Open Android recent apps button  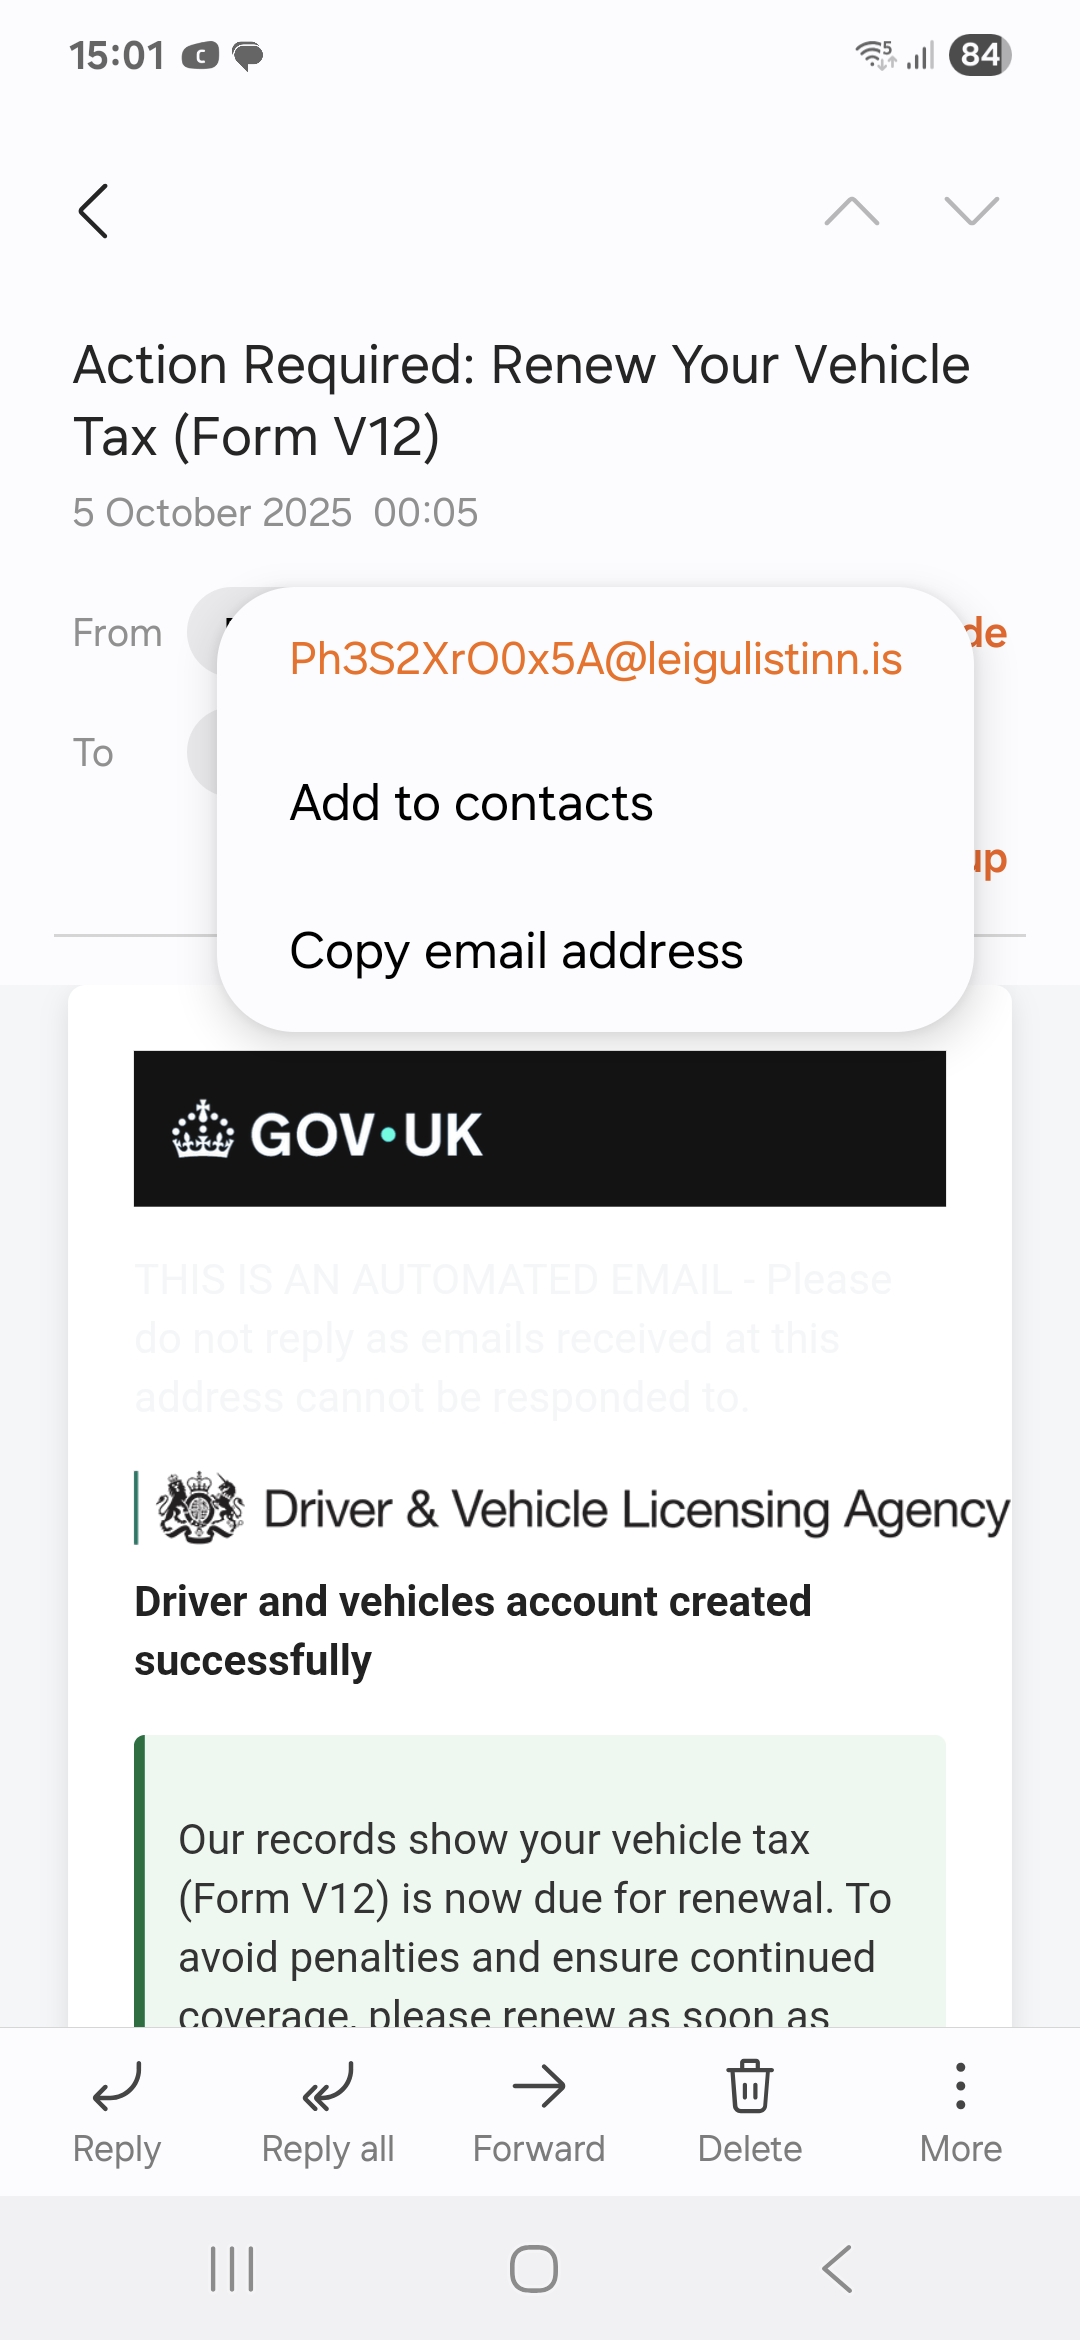click(232, 2269)
